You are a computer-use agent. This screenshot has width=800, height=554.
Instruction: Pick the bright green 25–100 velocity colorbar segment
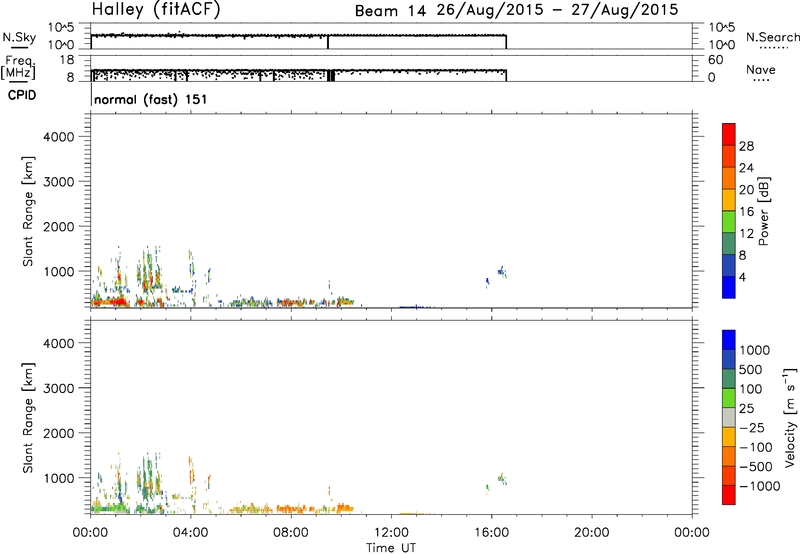pyautogui.click(x=729, y=398)
